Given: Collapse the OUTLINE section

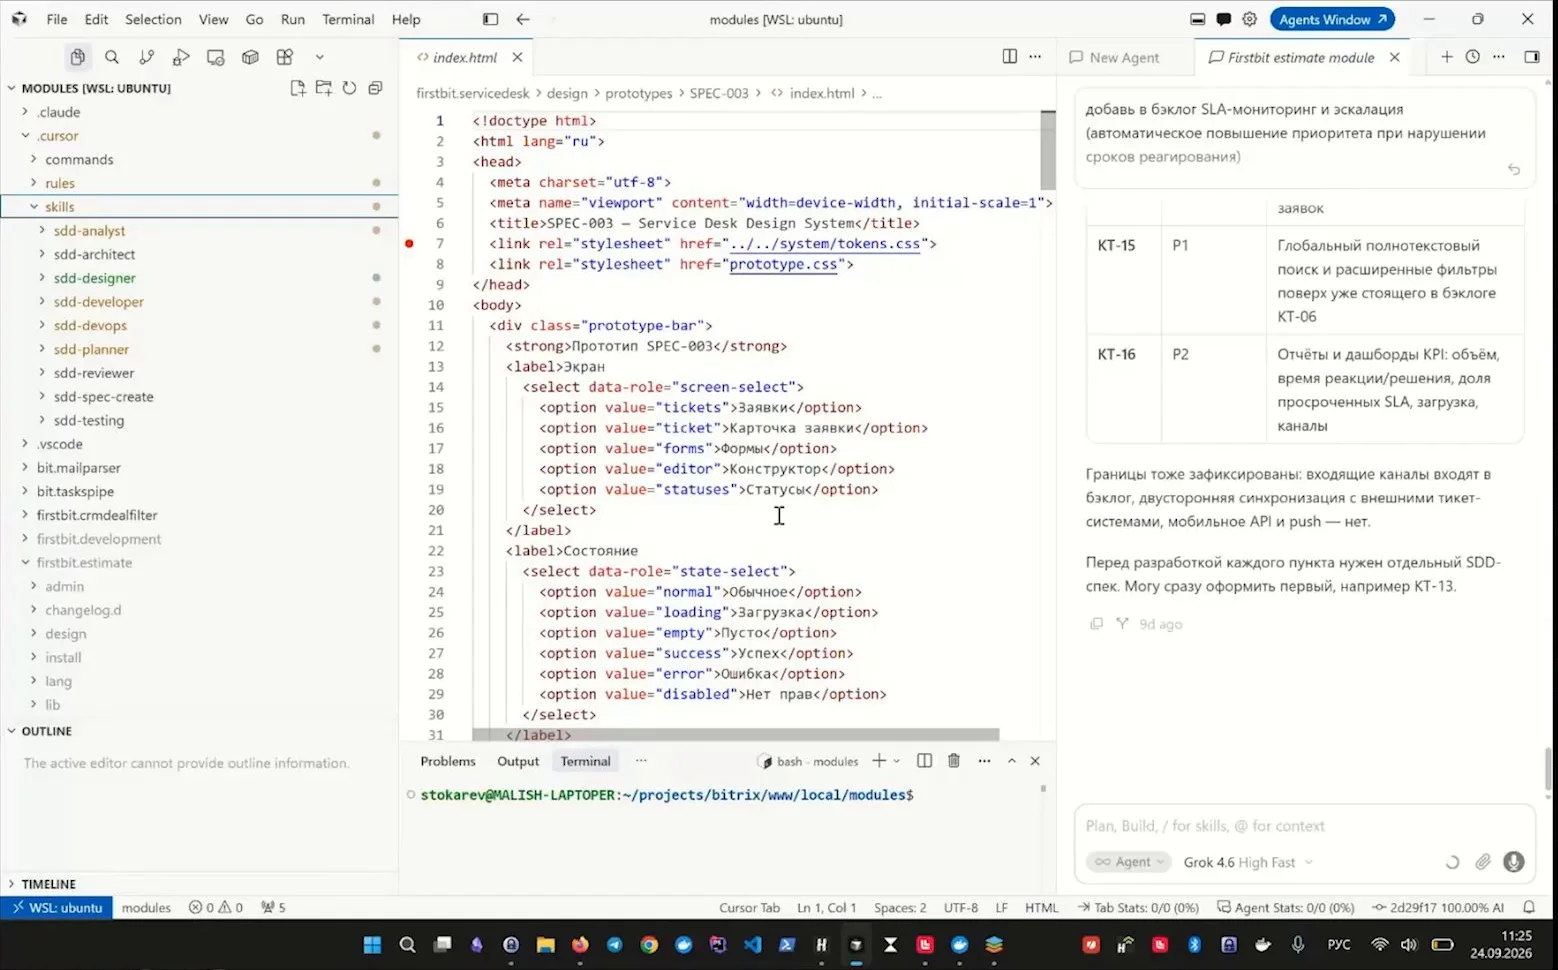Looking at the screenshot, I should [46, 731].
